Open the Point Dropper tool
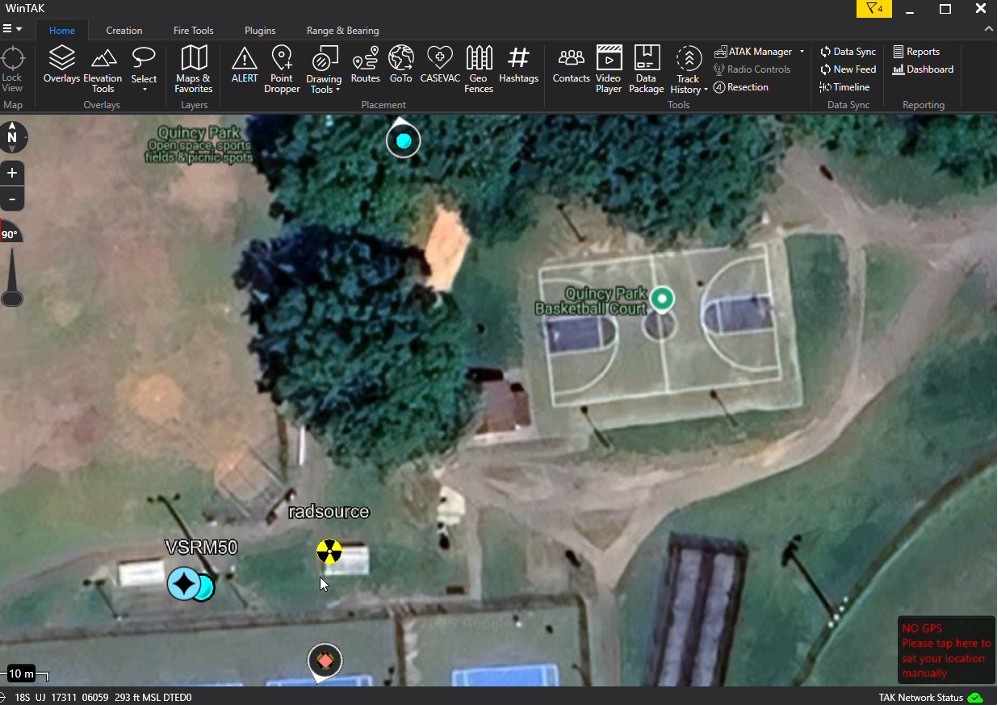This screenshot has width=998, height=706. (281, 69)
